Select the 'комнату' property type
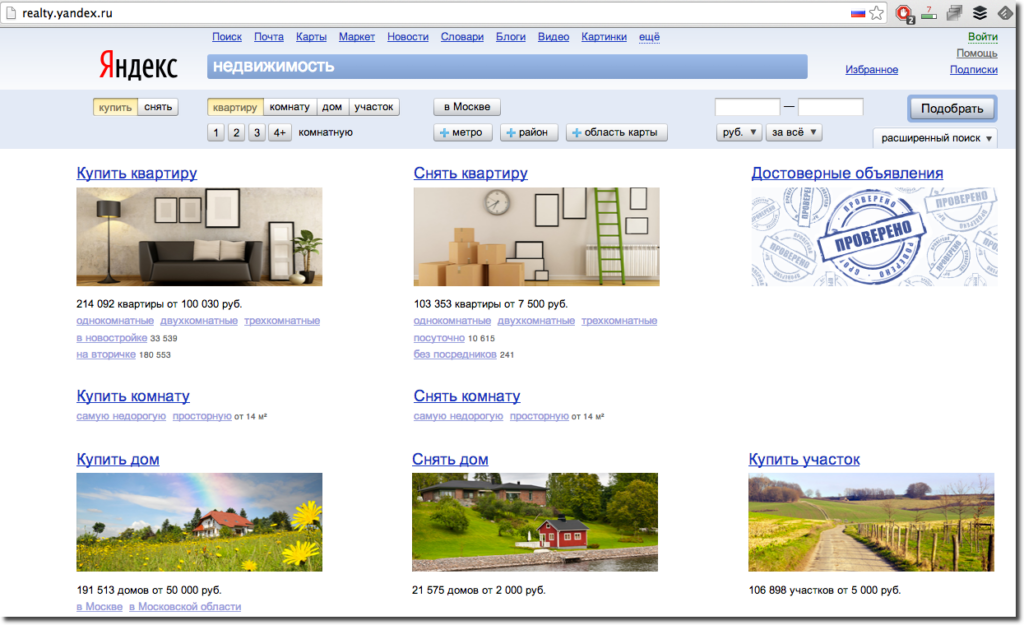The height and width of the screenshot is (625, 1024). tap(291, 107)
